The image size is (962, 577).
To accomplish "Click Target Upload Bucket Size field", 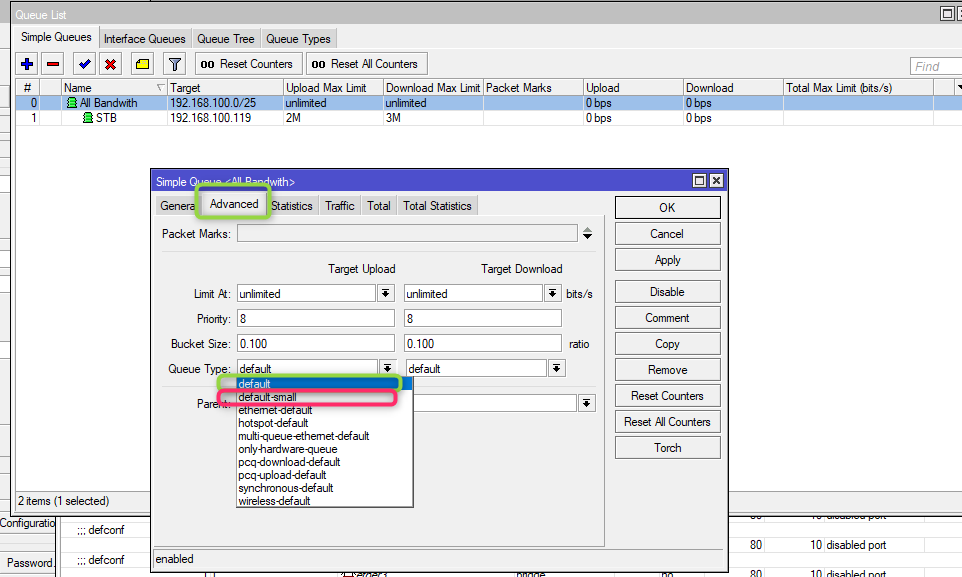I will click(x=316, y=343).
